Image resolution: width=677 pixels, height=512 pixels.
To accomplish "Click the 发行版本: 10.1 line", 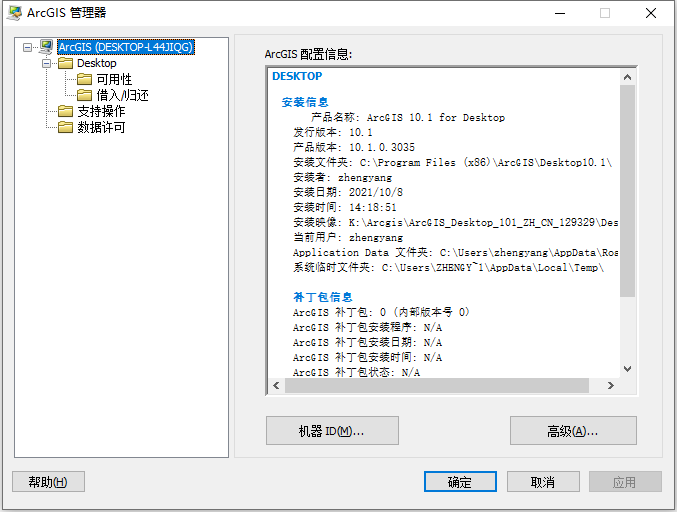I will [x=332, y=133].
